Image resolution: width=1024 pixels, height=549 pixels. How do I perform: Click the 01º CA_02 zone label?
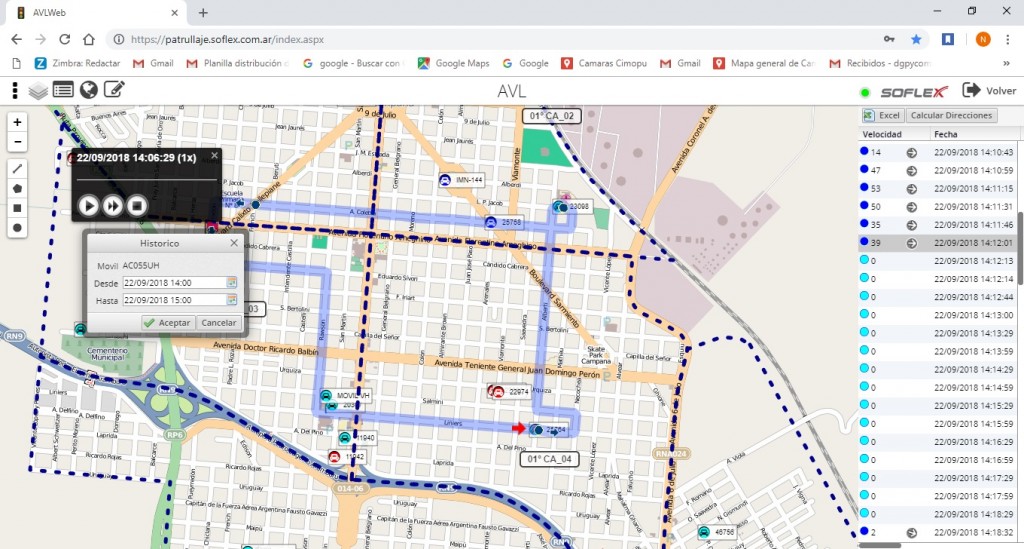coord(552,116)
